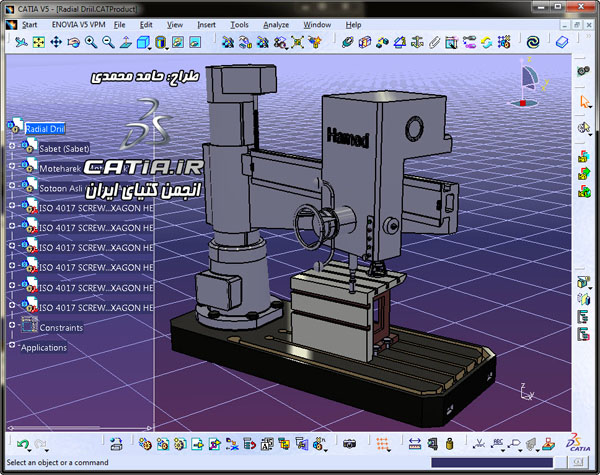Image resolution: width=600 pixels, height=475 pixels.
Task: Open the Shading mode dropdown arrow
Action: [x=167, y=49]
